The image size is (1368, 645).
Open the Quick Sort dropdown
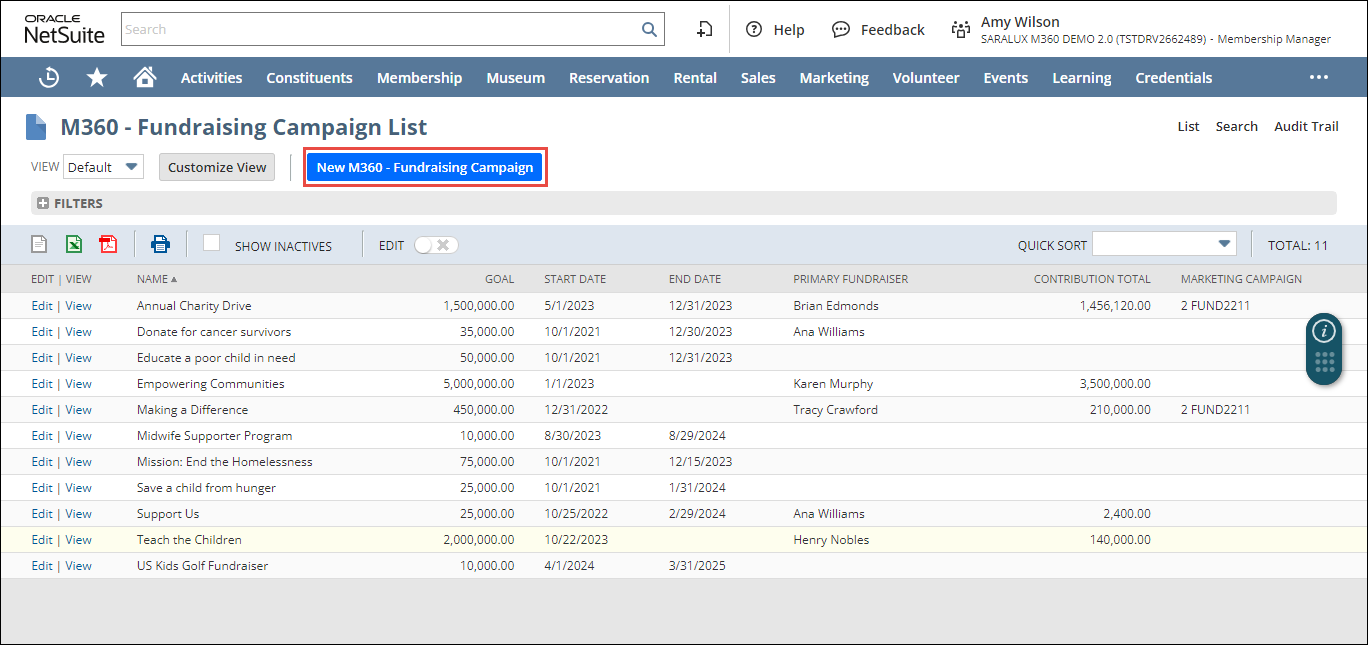(1164, 244)
